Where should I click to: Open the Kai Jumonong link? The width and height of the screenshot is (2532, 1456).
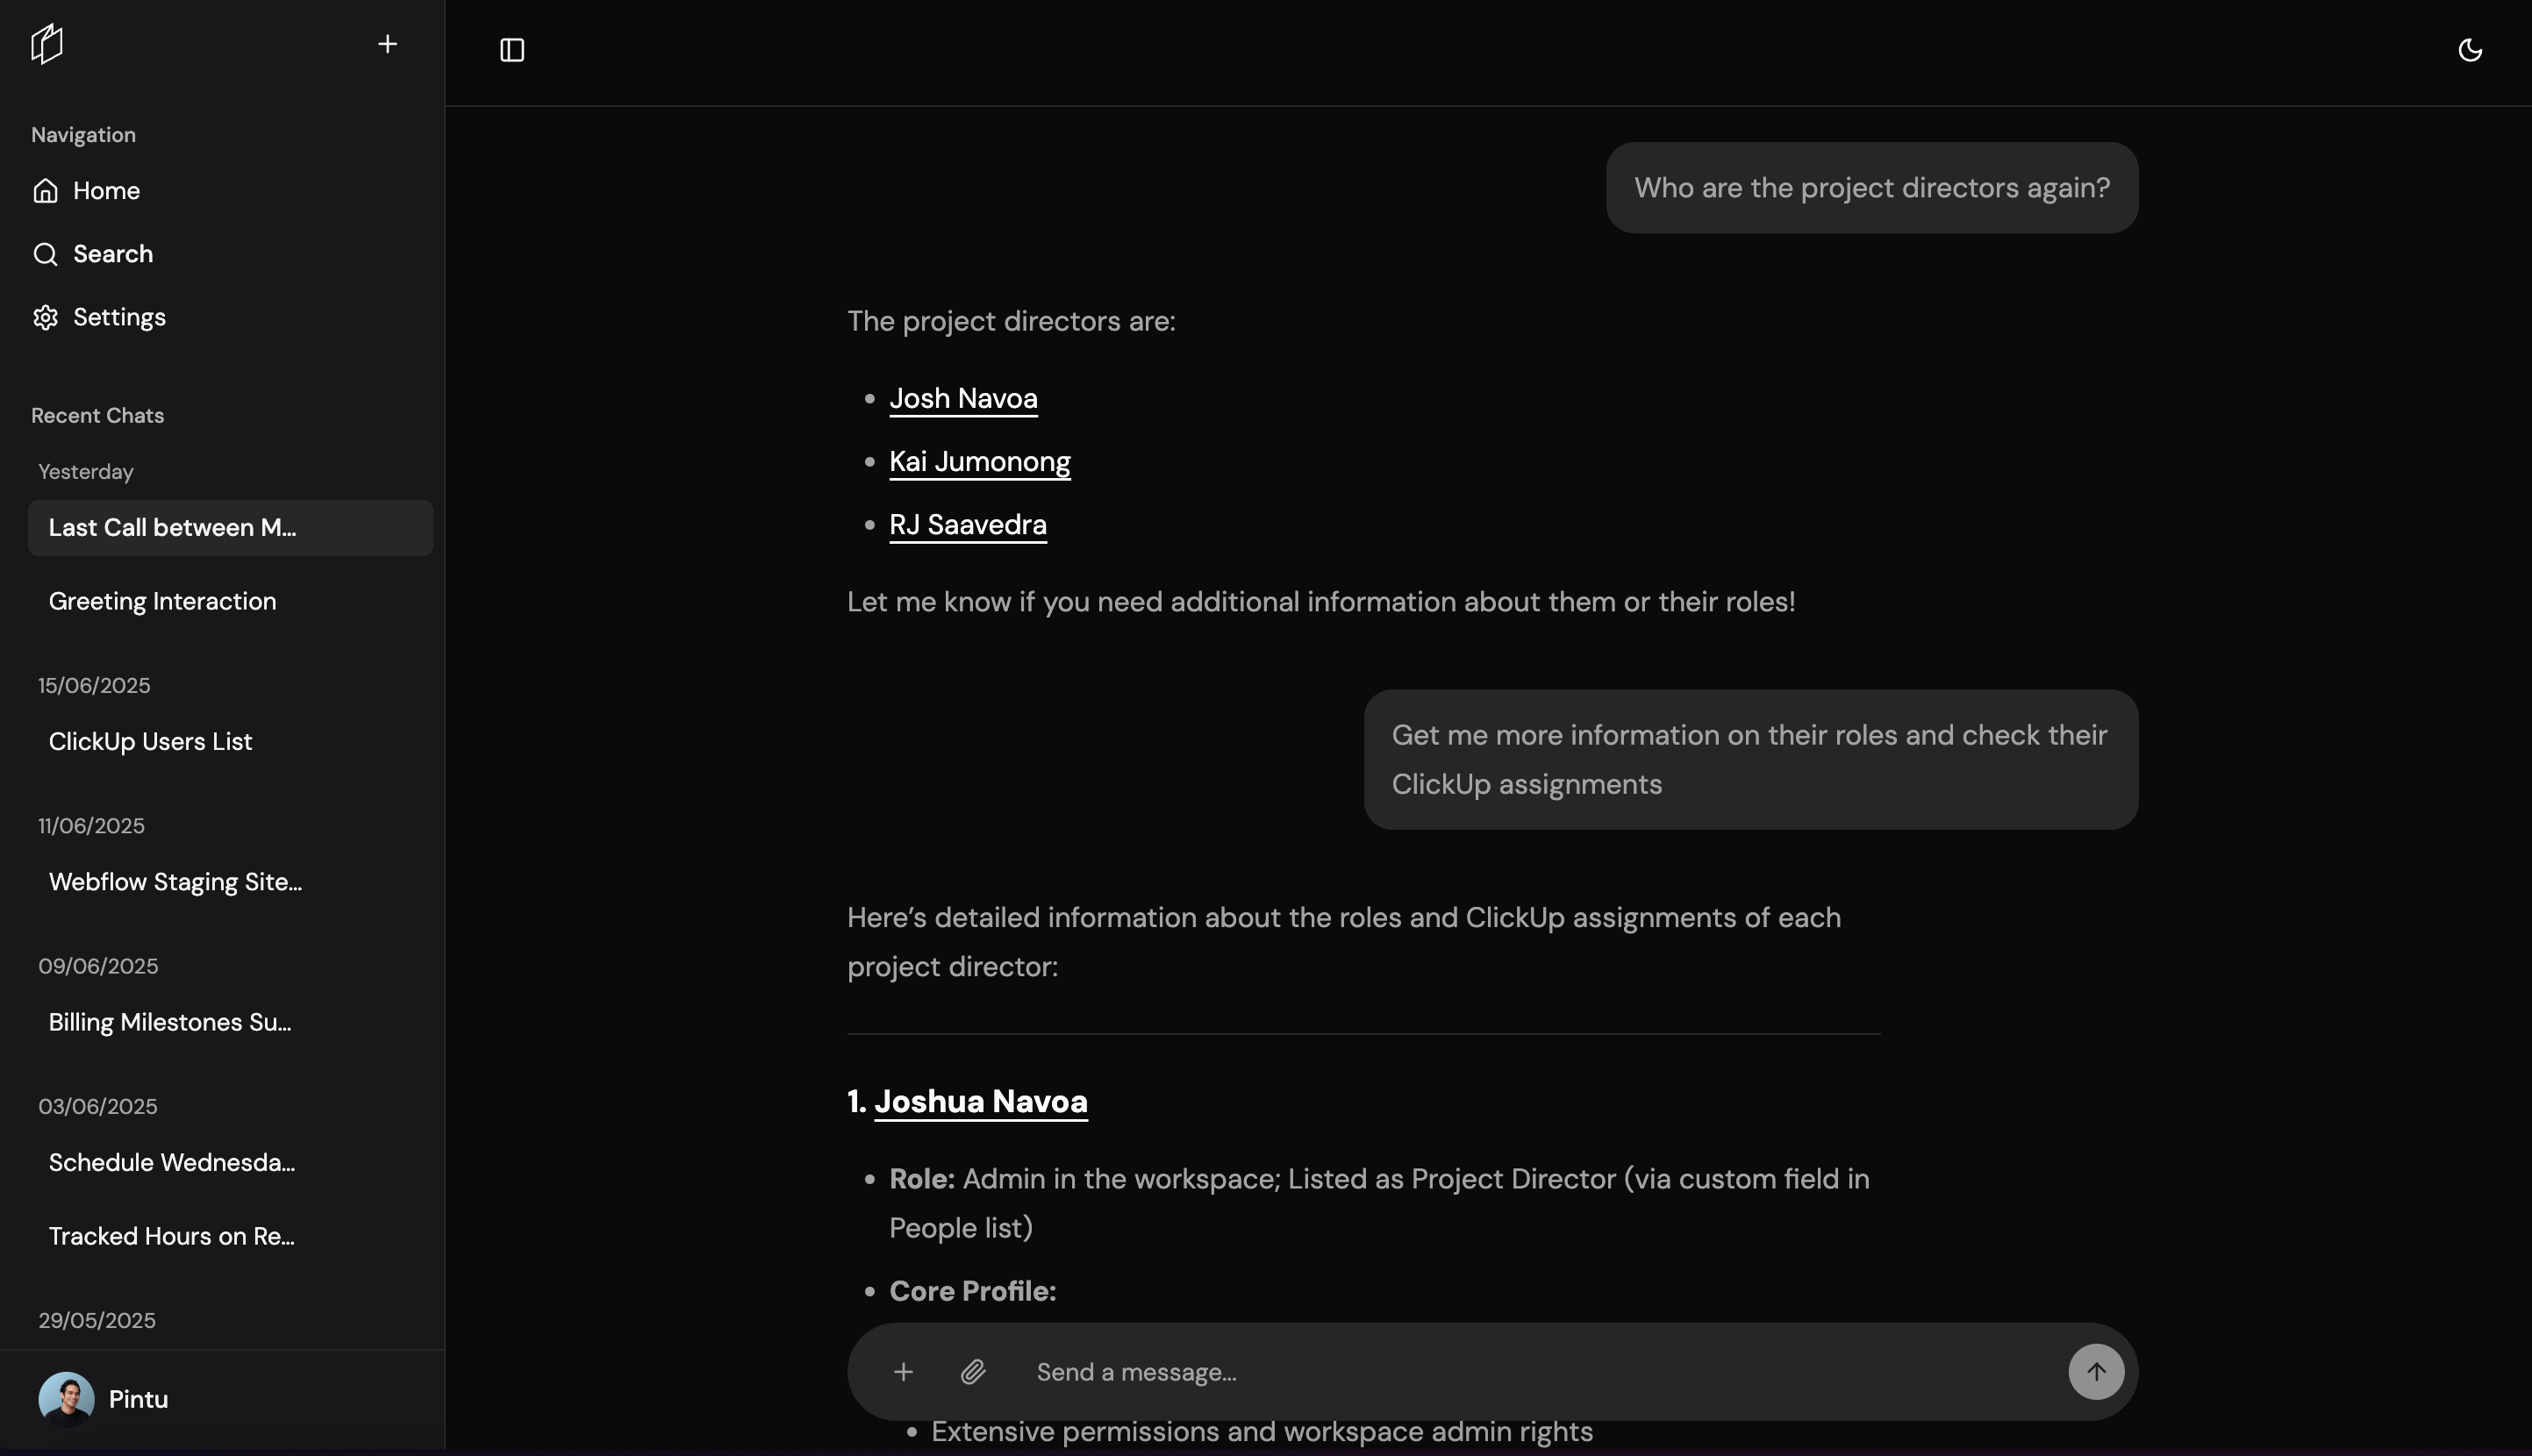(979, 462)
